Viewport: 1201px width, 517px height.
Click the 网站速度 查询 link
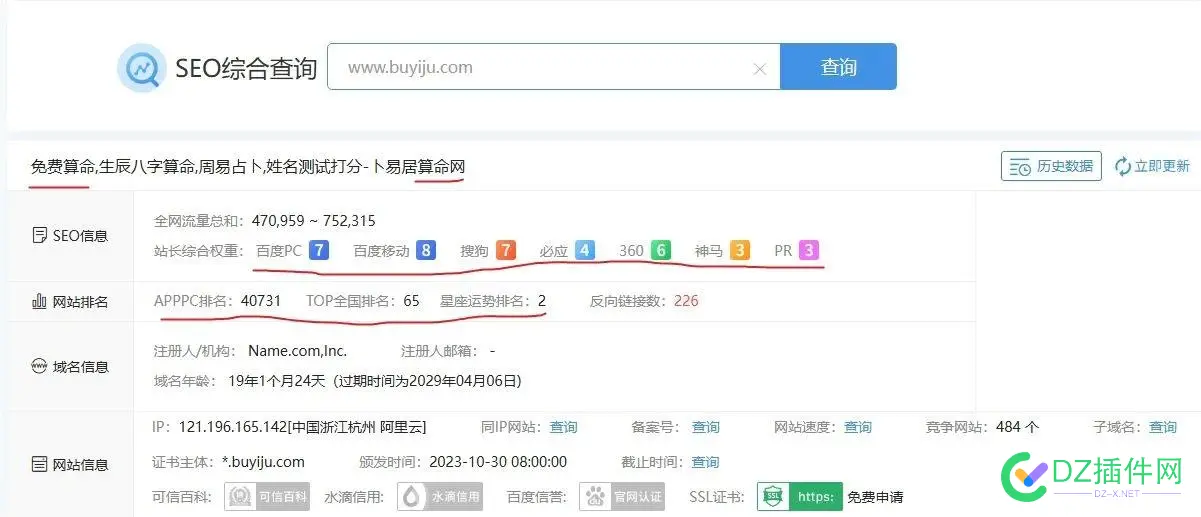(x=858, y=427)
